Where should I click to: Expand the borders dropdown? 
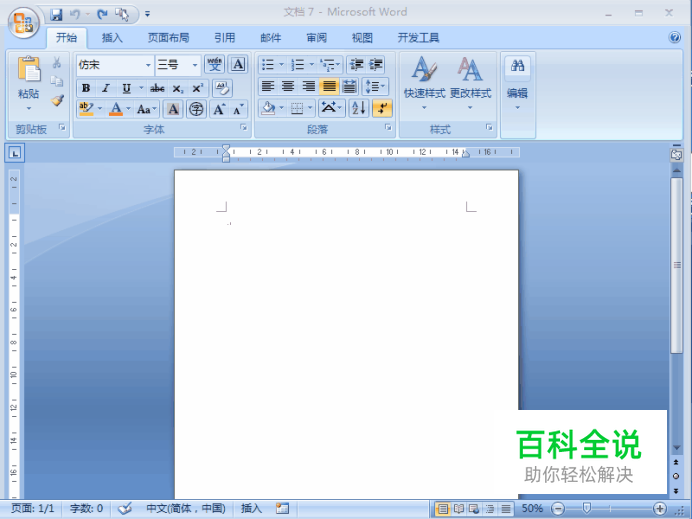[x=310, y=108]
